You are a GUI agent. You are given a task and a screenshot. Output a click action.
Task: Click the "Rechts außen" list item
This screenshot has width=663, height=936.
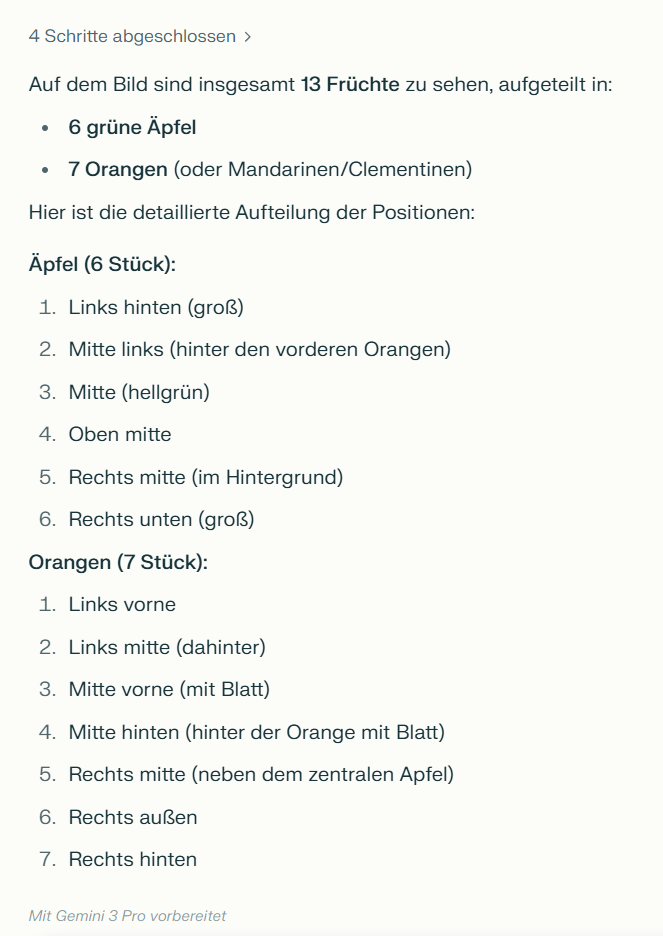(x=133, y=817)
